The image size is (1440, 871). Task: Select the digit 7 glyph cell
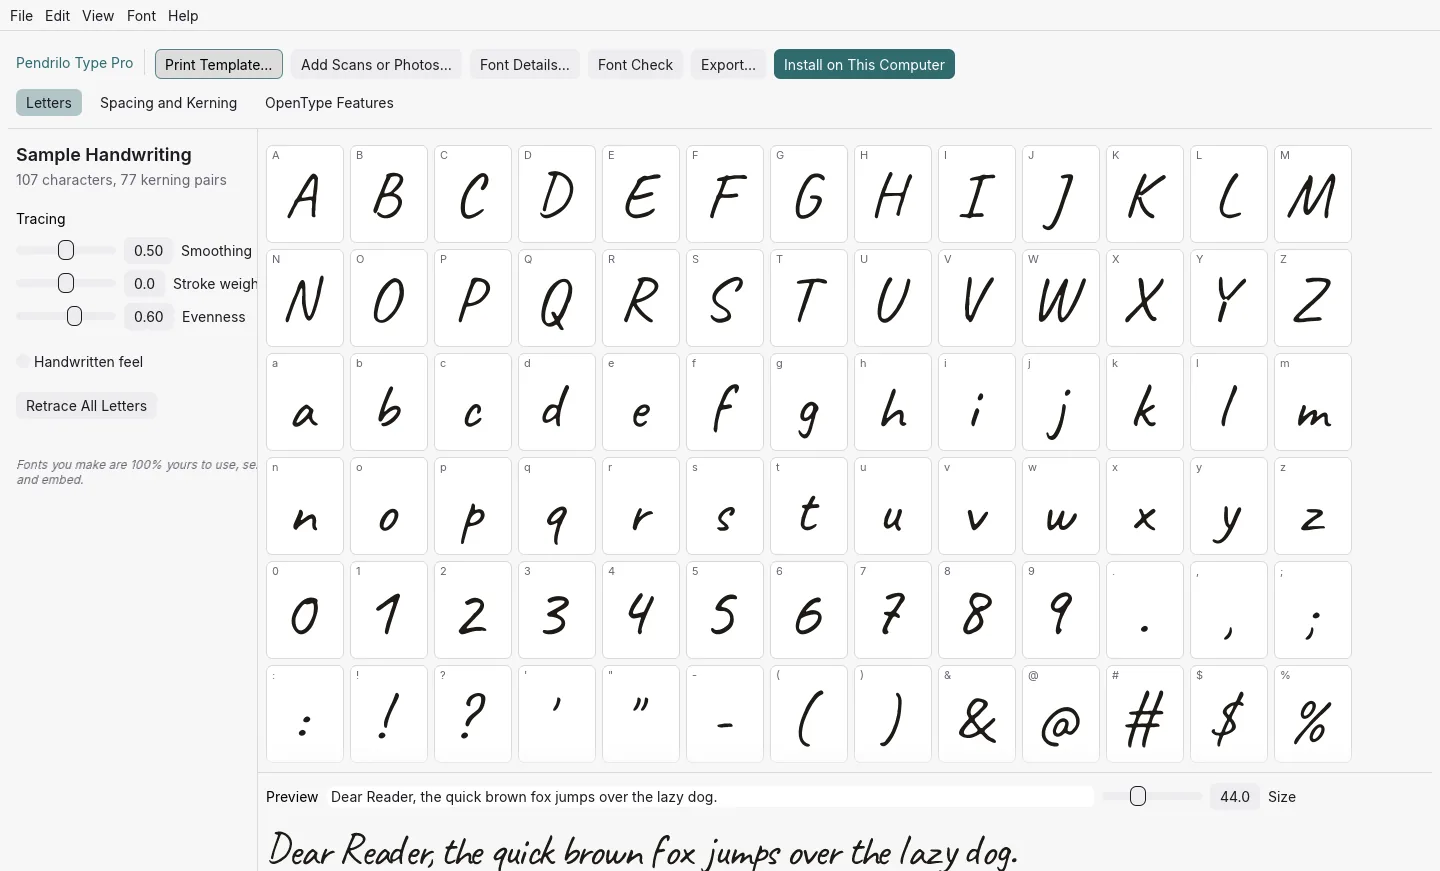coord(893,610)
